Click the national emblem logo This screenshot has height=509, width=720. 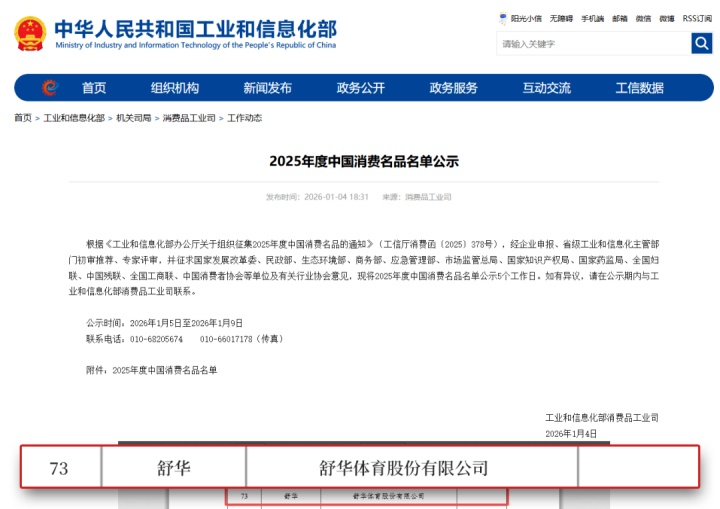pos(30,34)
